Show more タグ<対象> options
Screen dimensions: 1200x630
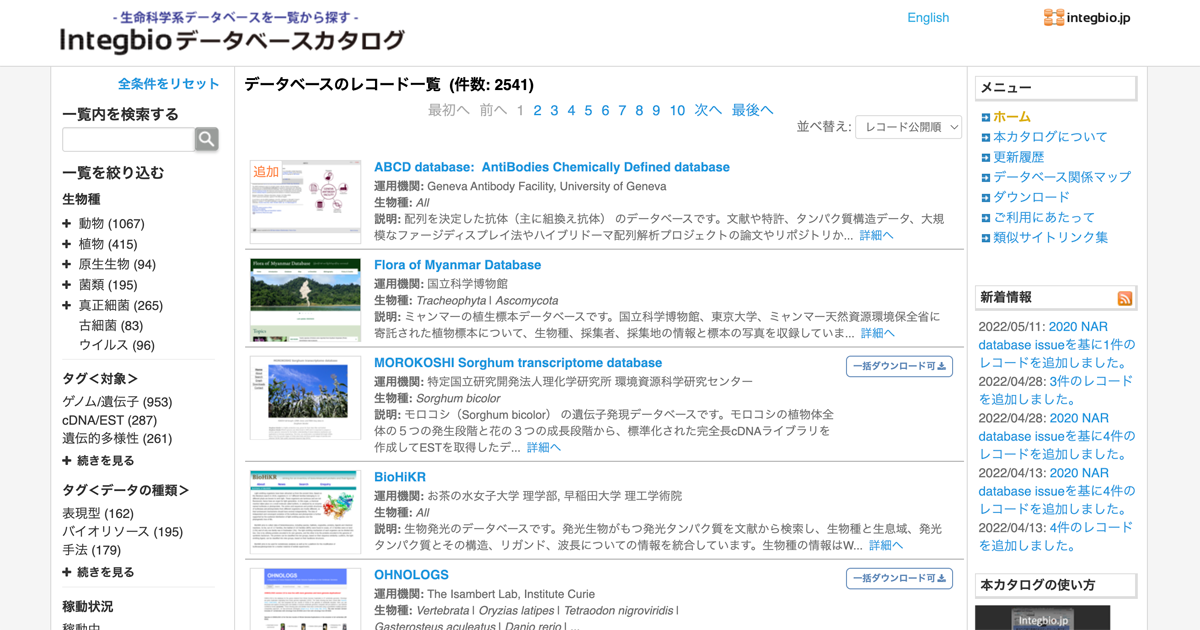coord(98,461)
